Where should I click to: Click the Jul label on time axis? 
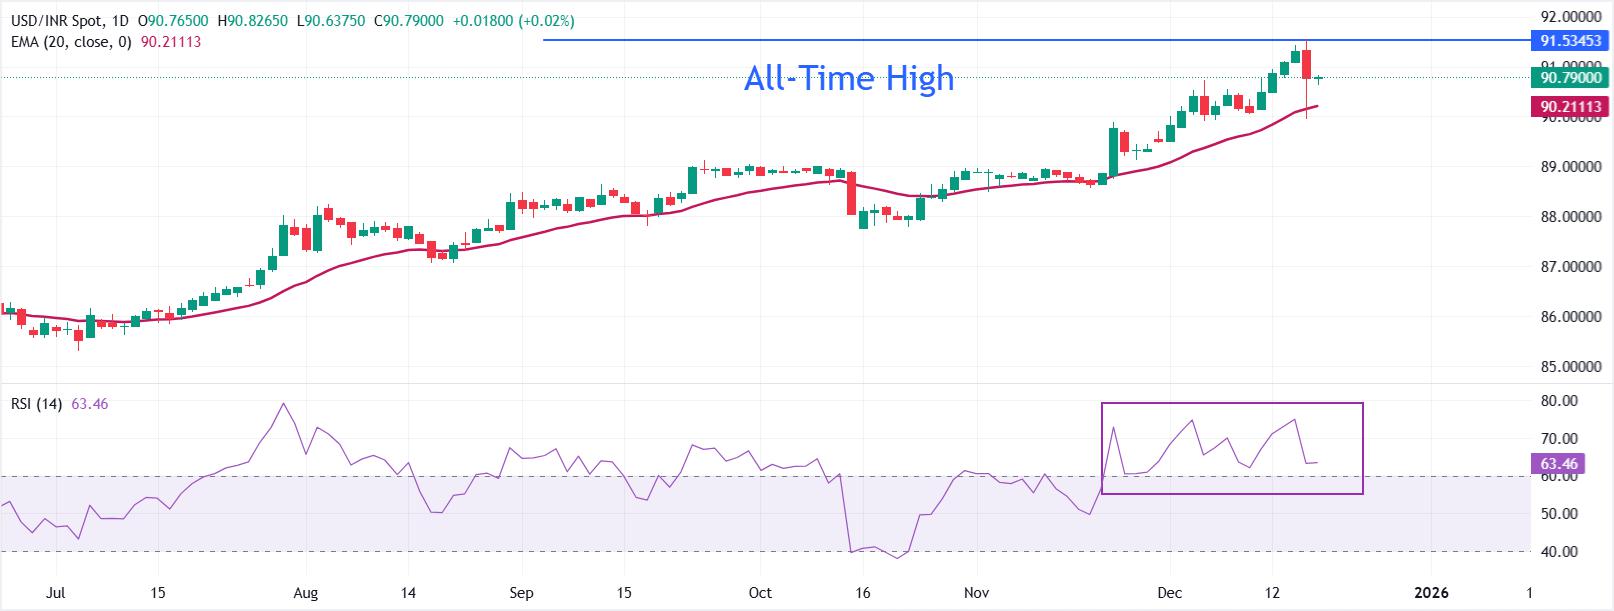[x=55, y=592]
